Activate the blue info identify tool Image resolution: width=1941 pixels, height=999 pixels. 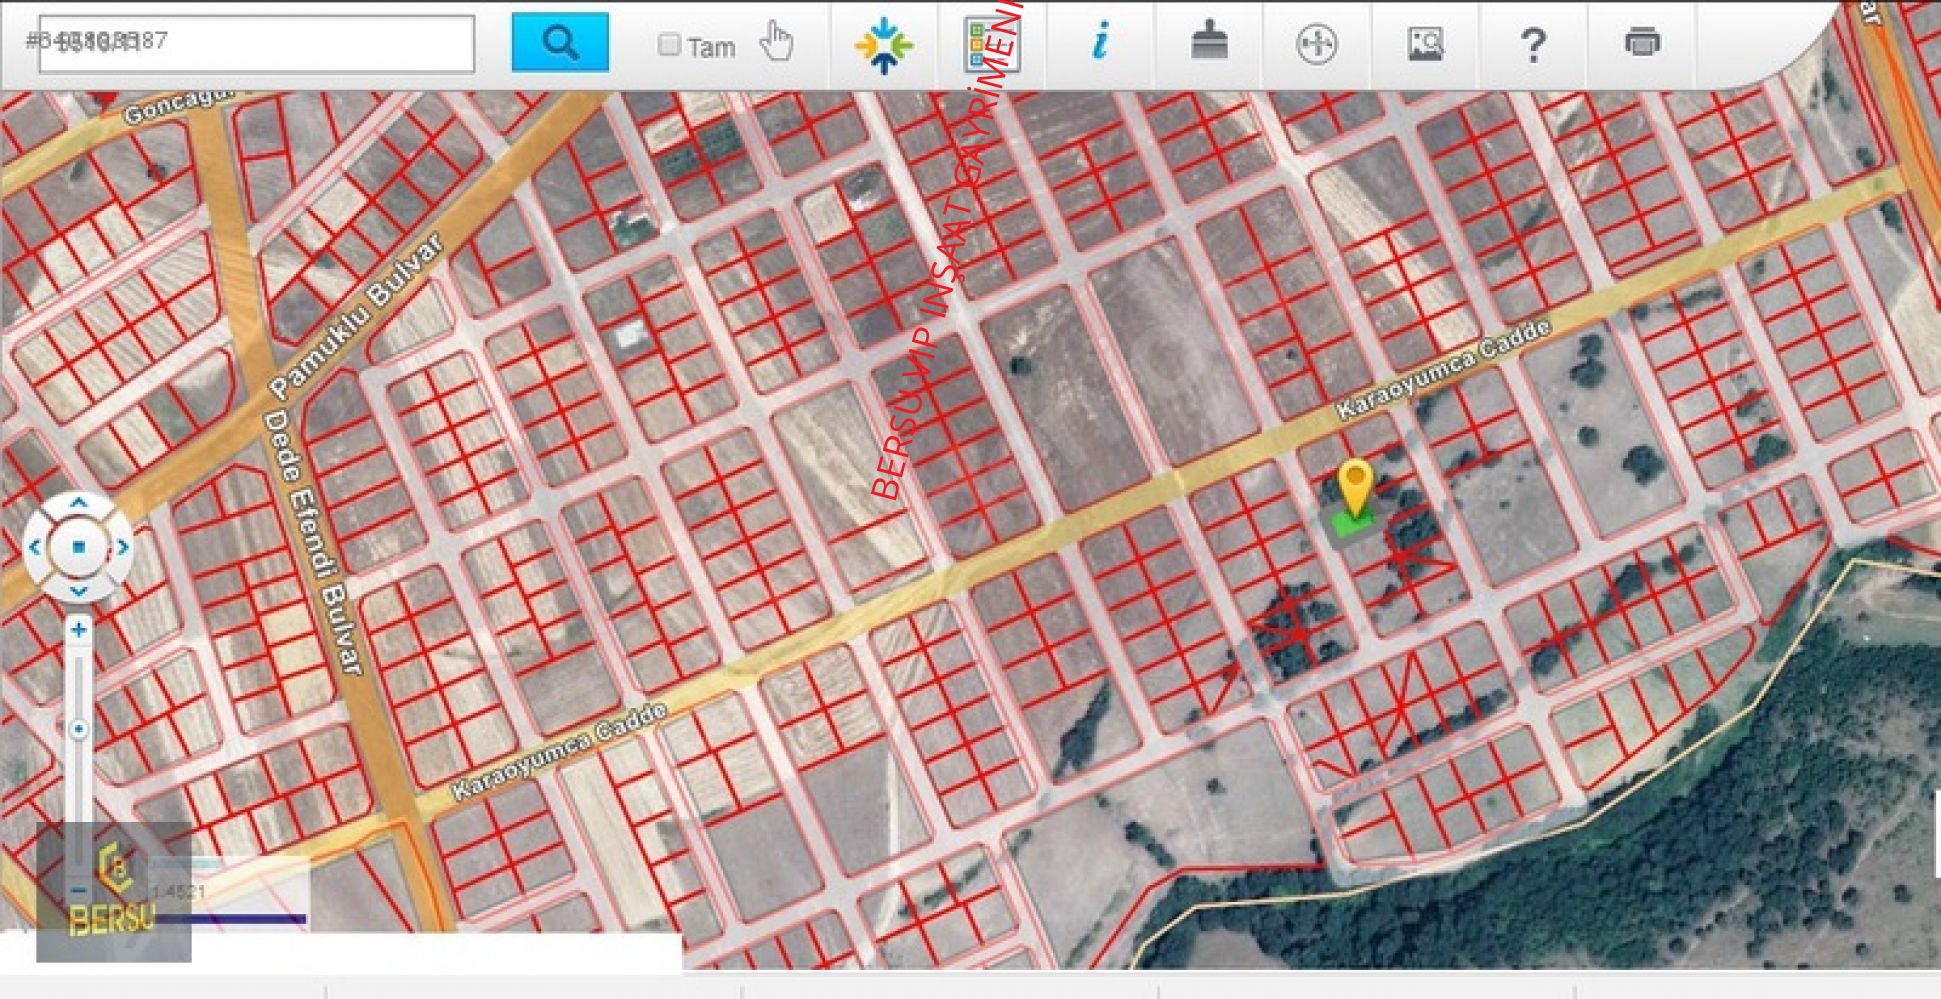[1100, 43]
